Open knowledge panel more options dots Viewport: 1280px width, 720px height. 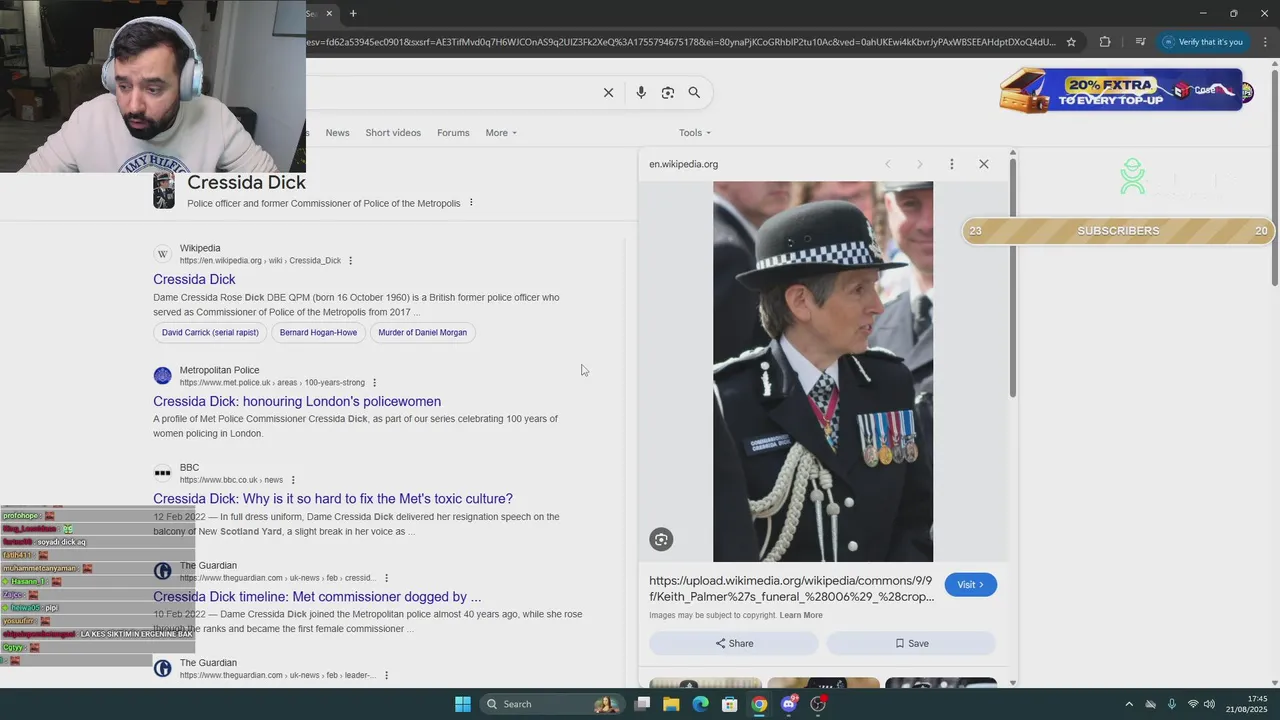[471, 203]
